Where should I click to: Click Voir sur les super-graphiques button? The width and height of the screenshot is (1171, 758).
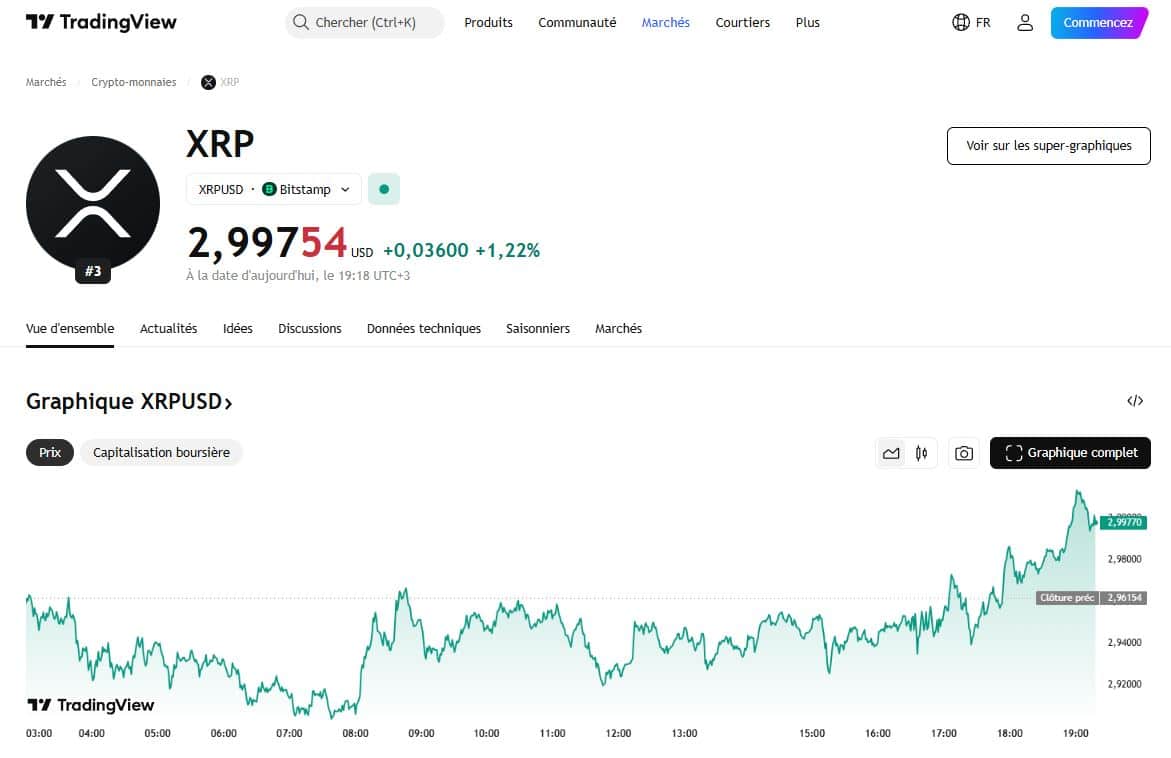[1049, 146]
